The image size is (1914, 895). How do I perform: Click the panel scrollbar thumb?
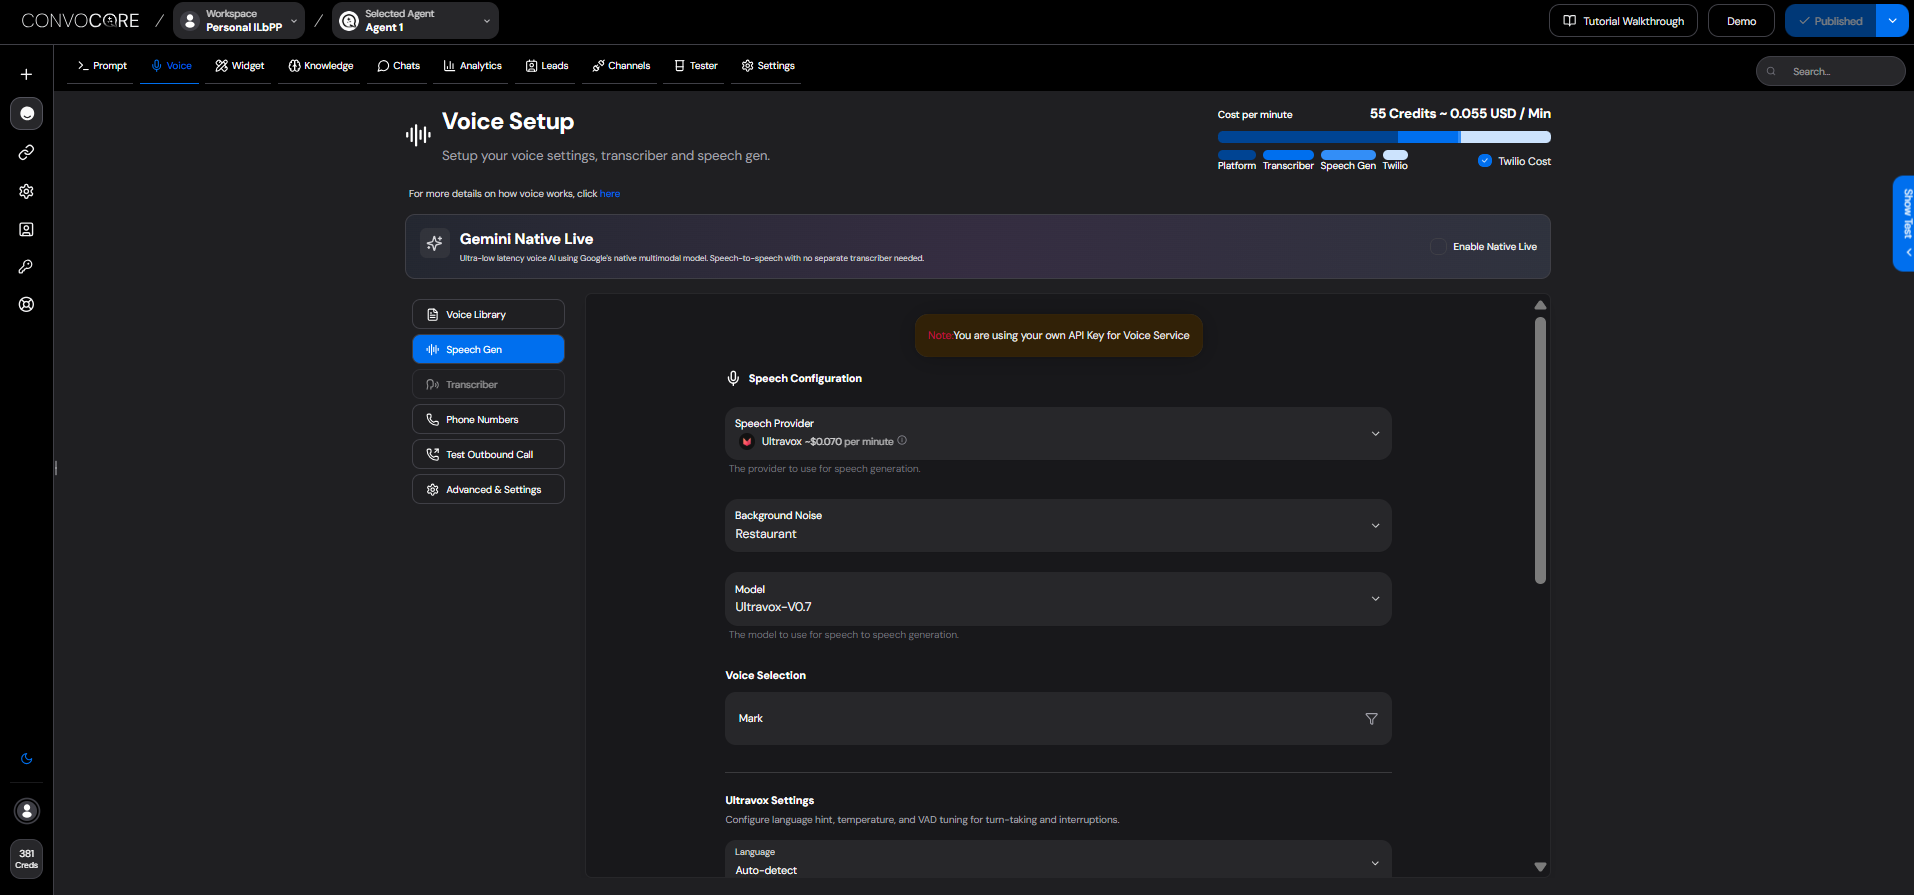[1540, 450]
